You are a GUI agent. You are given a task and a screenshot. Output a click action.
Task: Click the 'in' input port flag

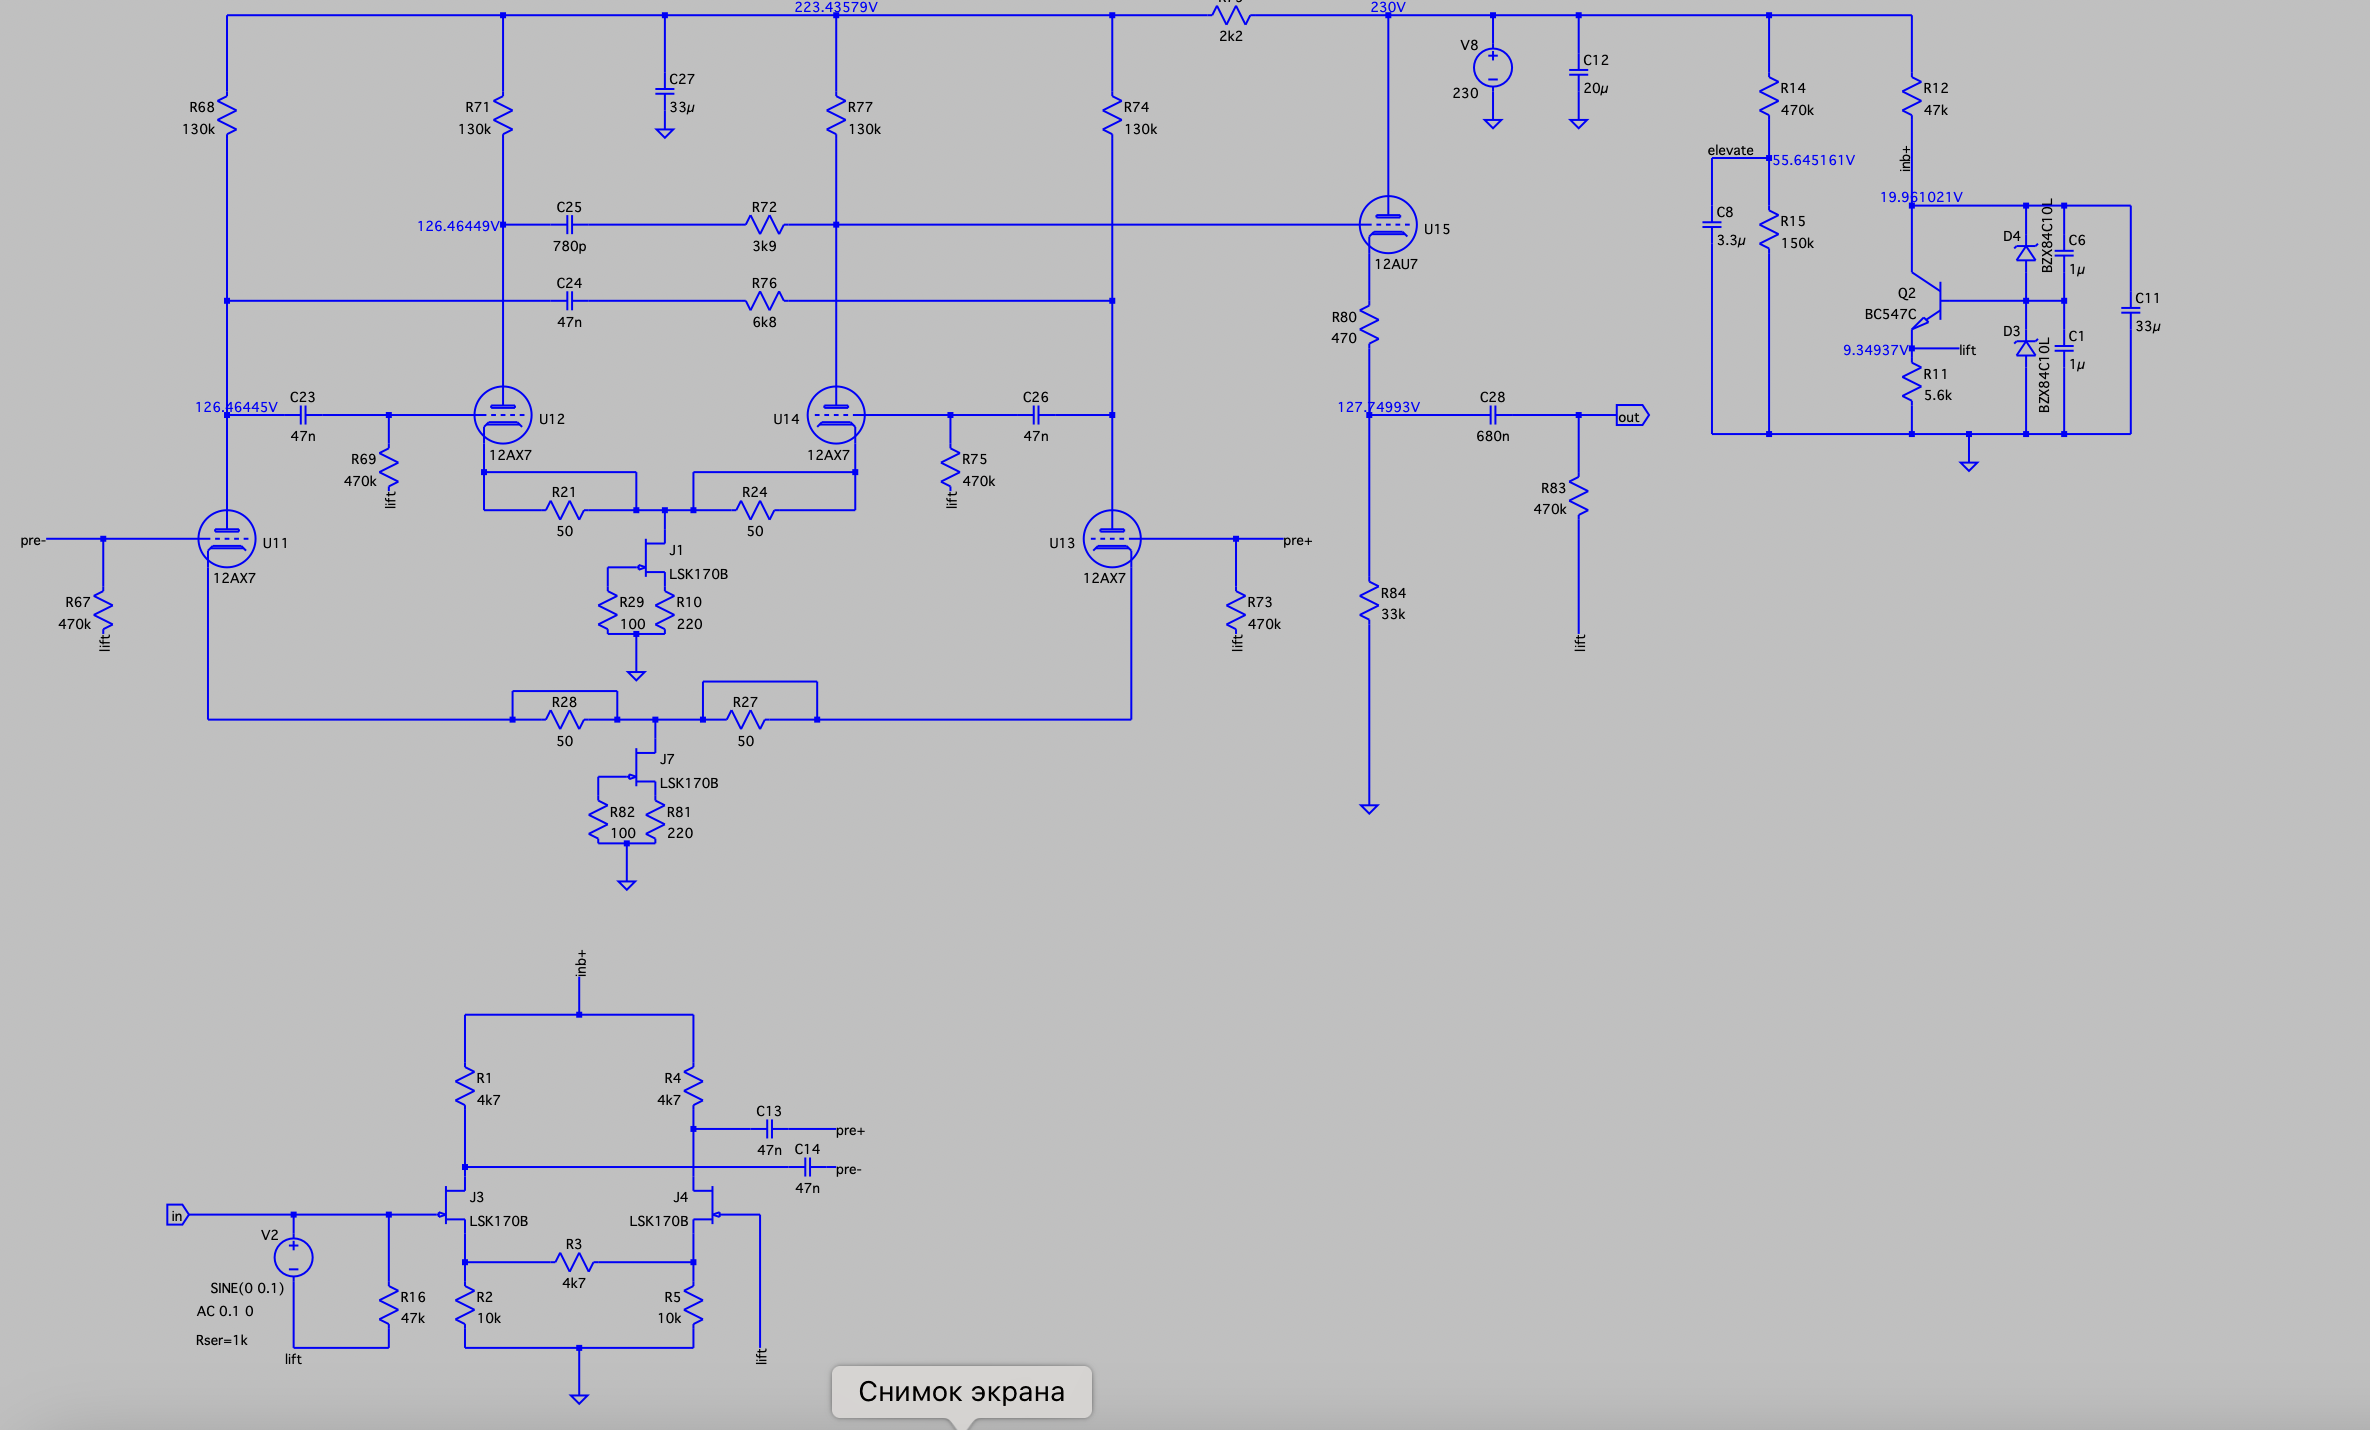click(177, 1215)
